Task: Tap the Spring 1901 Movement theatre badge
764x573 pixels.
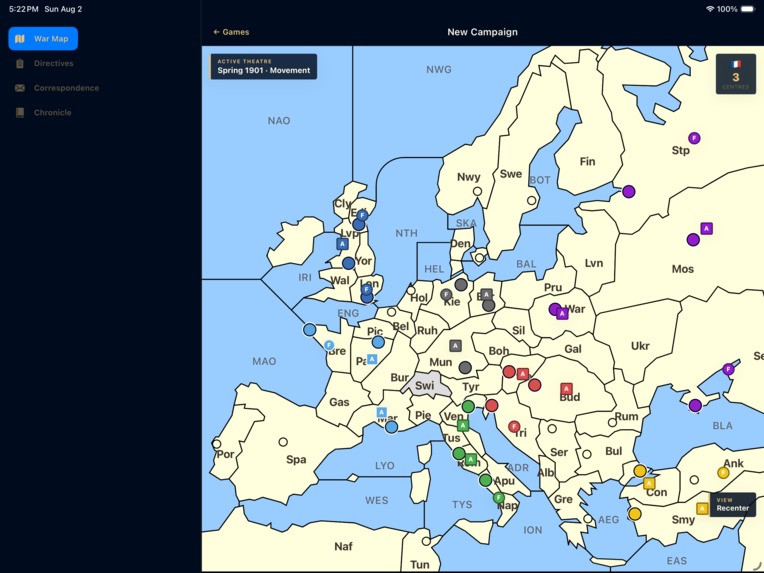Action: tap(264, 66)
